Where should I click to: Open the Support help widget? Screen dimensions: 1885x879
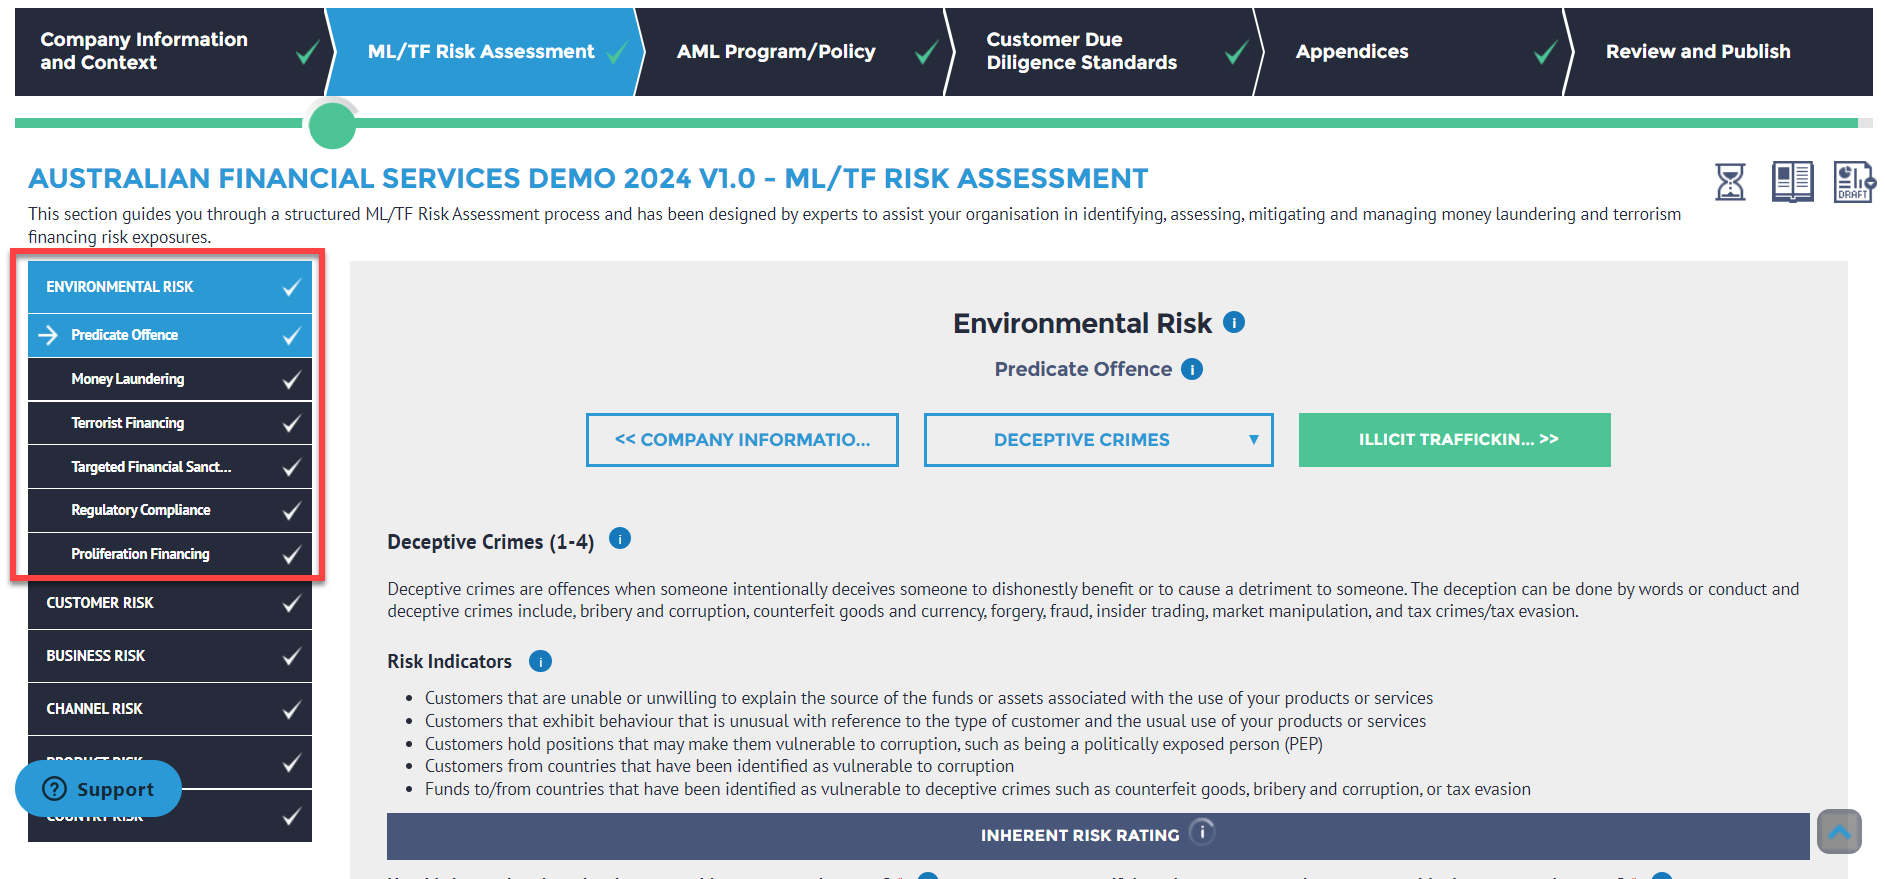[98, 789]
